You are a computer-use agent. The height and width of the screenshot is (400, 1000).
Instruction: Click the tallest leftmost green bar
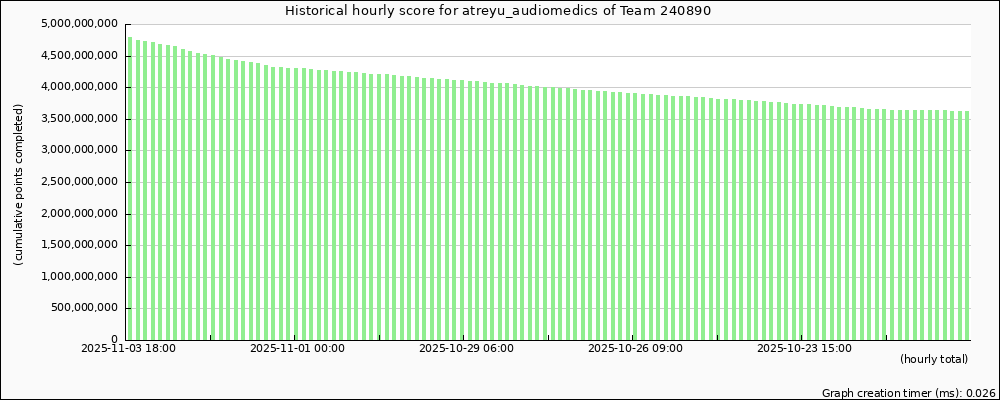[130, 188]
